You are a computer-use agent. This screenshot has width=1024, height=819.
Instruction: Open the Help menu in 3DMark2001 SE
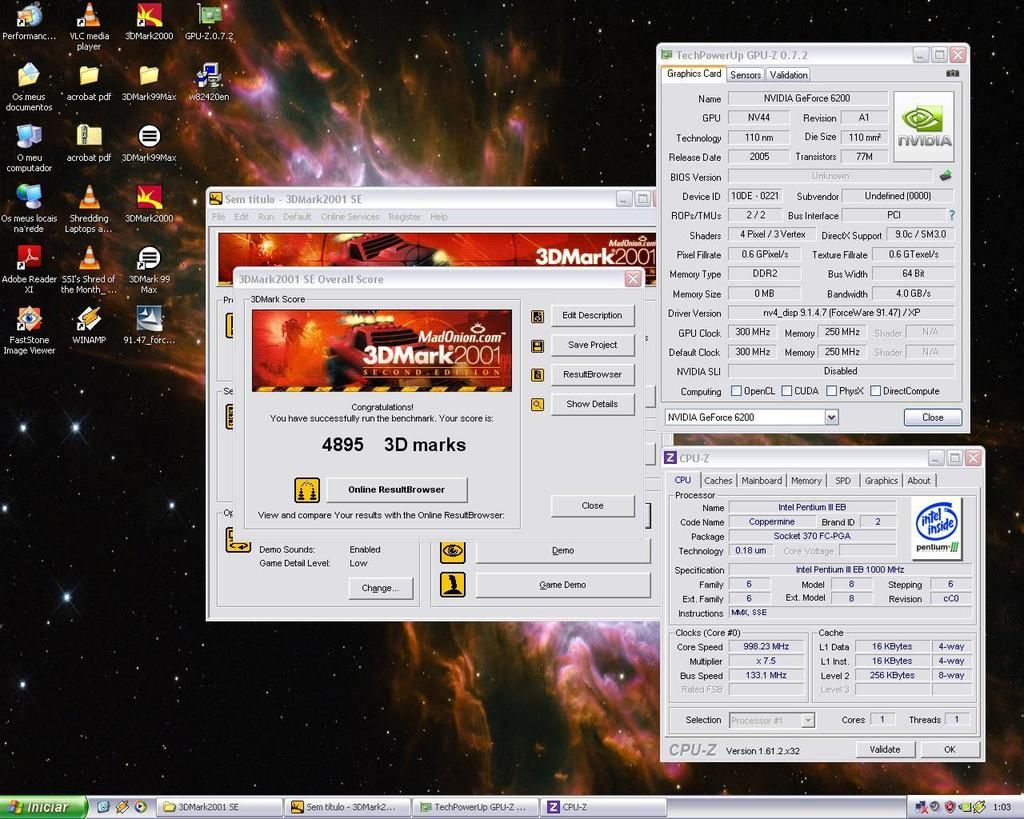(x=439, y=217)
